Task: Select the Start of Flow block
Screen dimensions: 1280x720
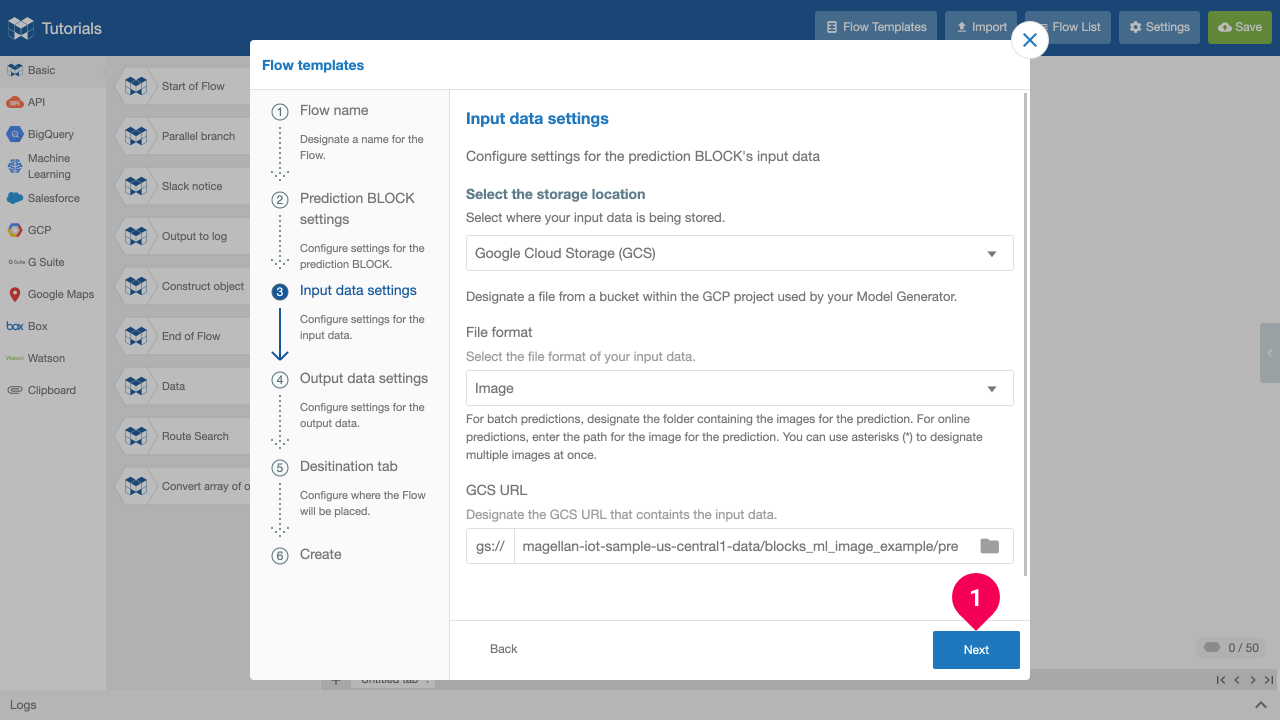Action: [x=183, y=86]
